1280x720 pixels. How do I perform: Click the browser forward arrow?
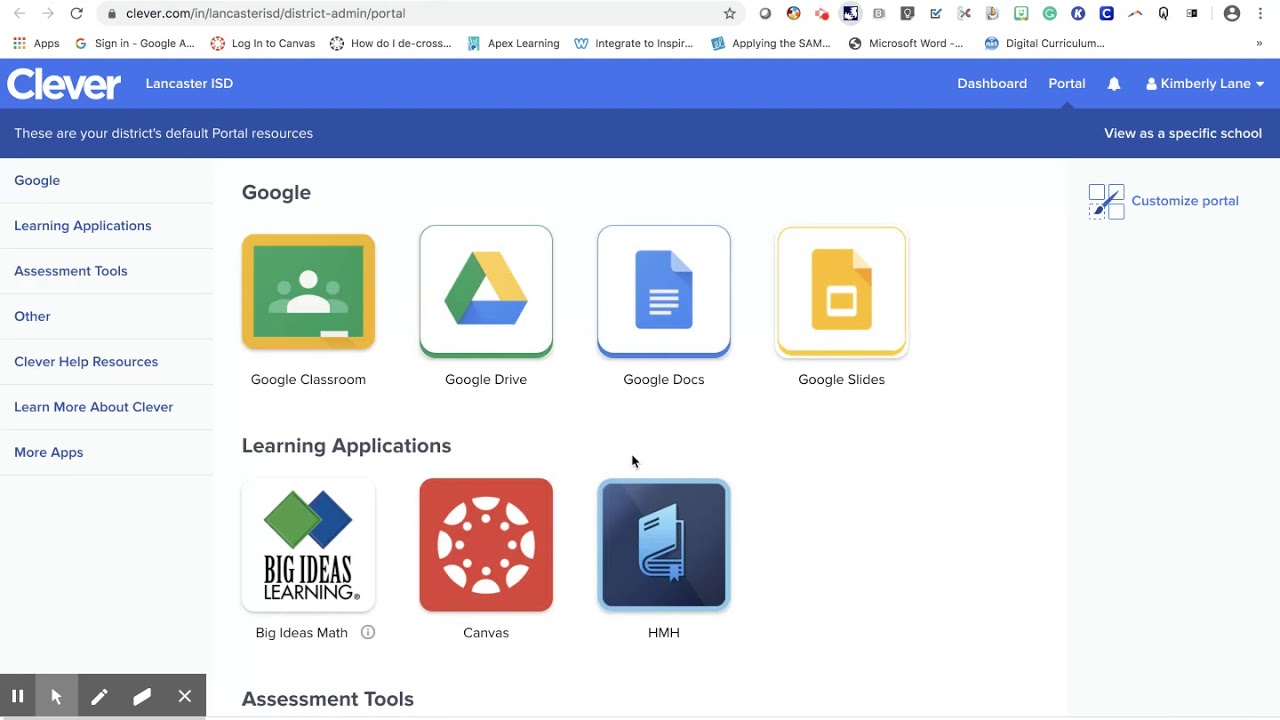(x=47, y=13)
